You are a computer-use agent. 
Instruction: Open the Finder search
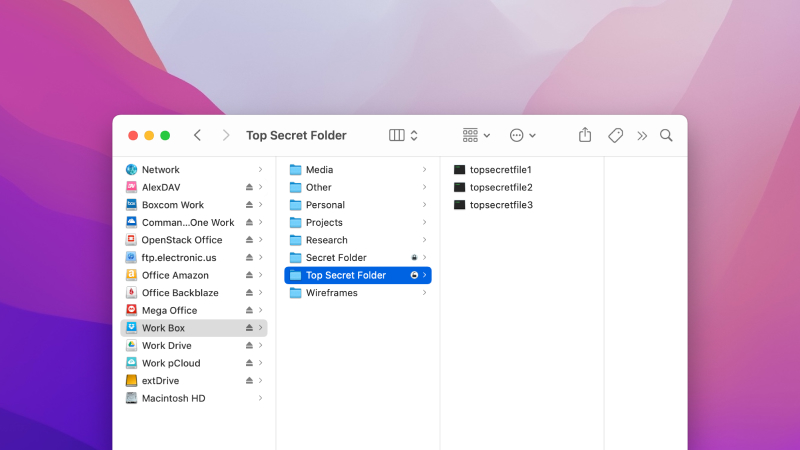[x=666, y=135]
